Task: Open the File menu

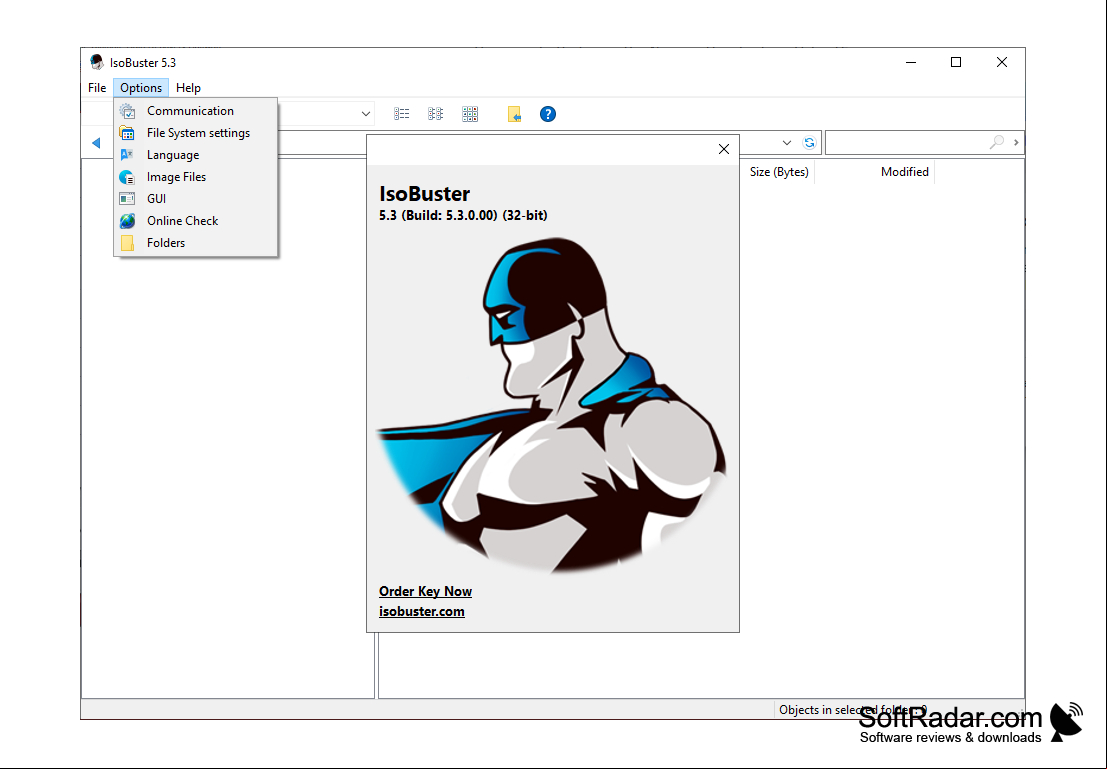Action: (x=97, y=88)
